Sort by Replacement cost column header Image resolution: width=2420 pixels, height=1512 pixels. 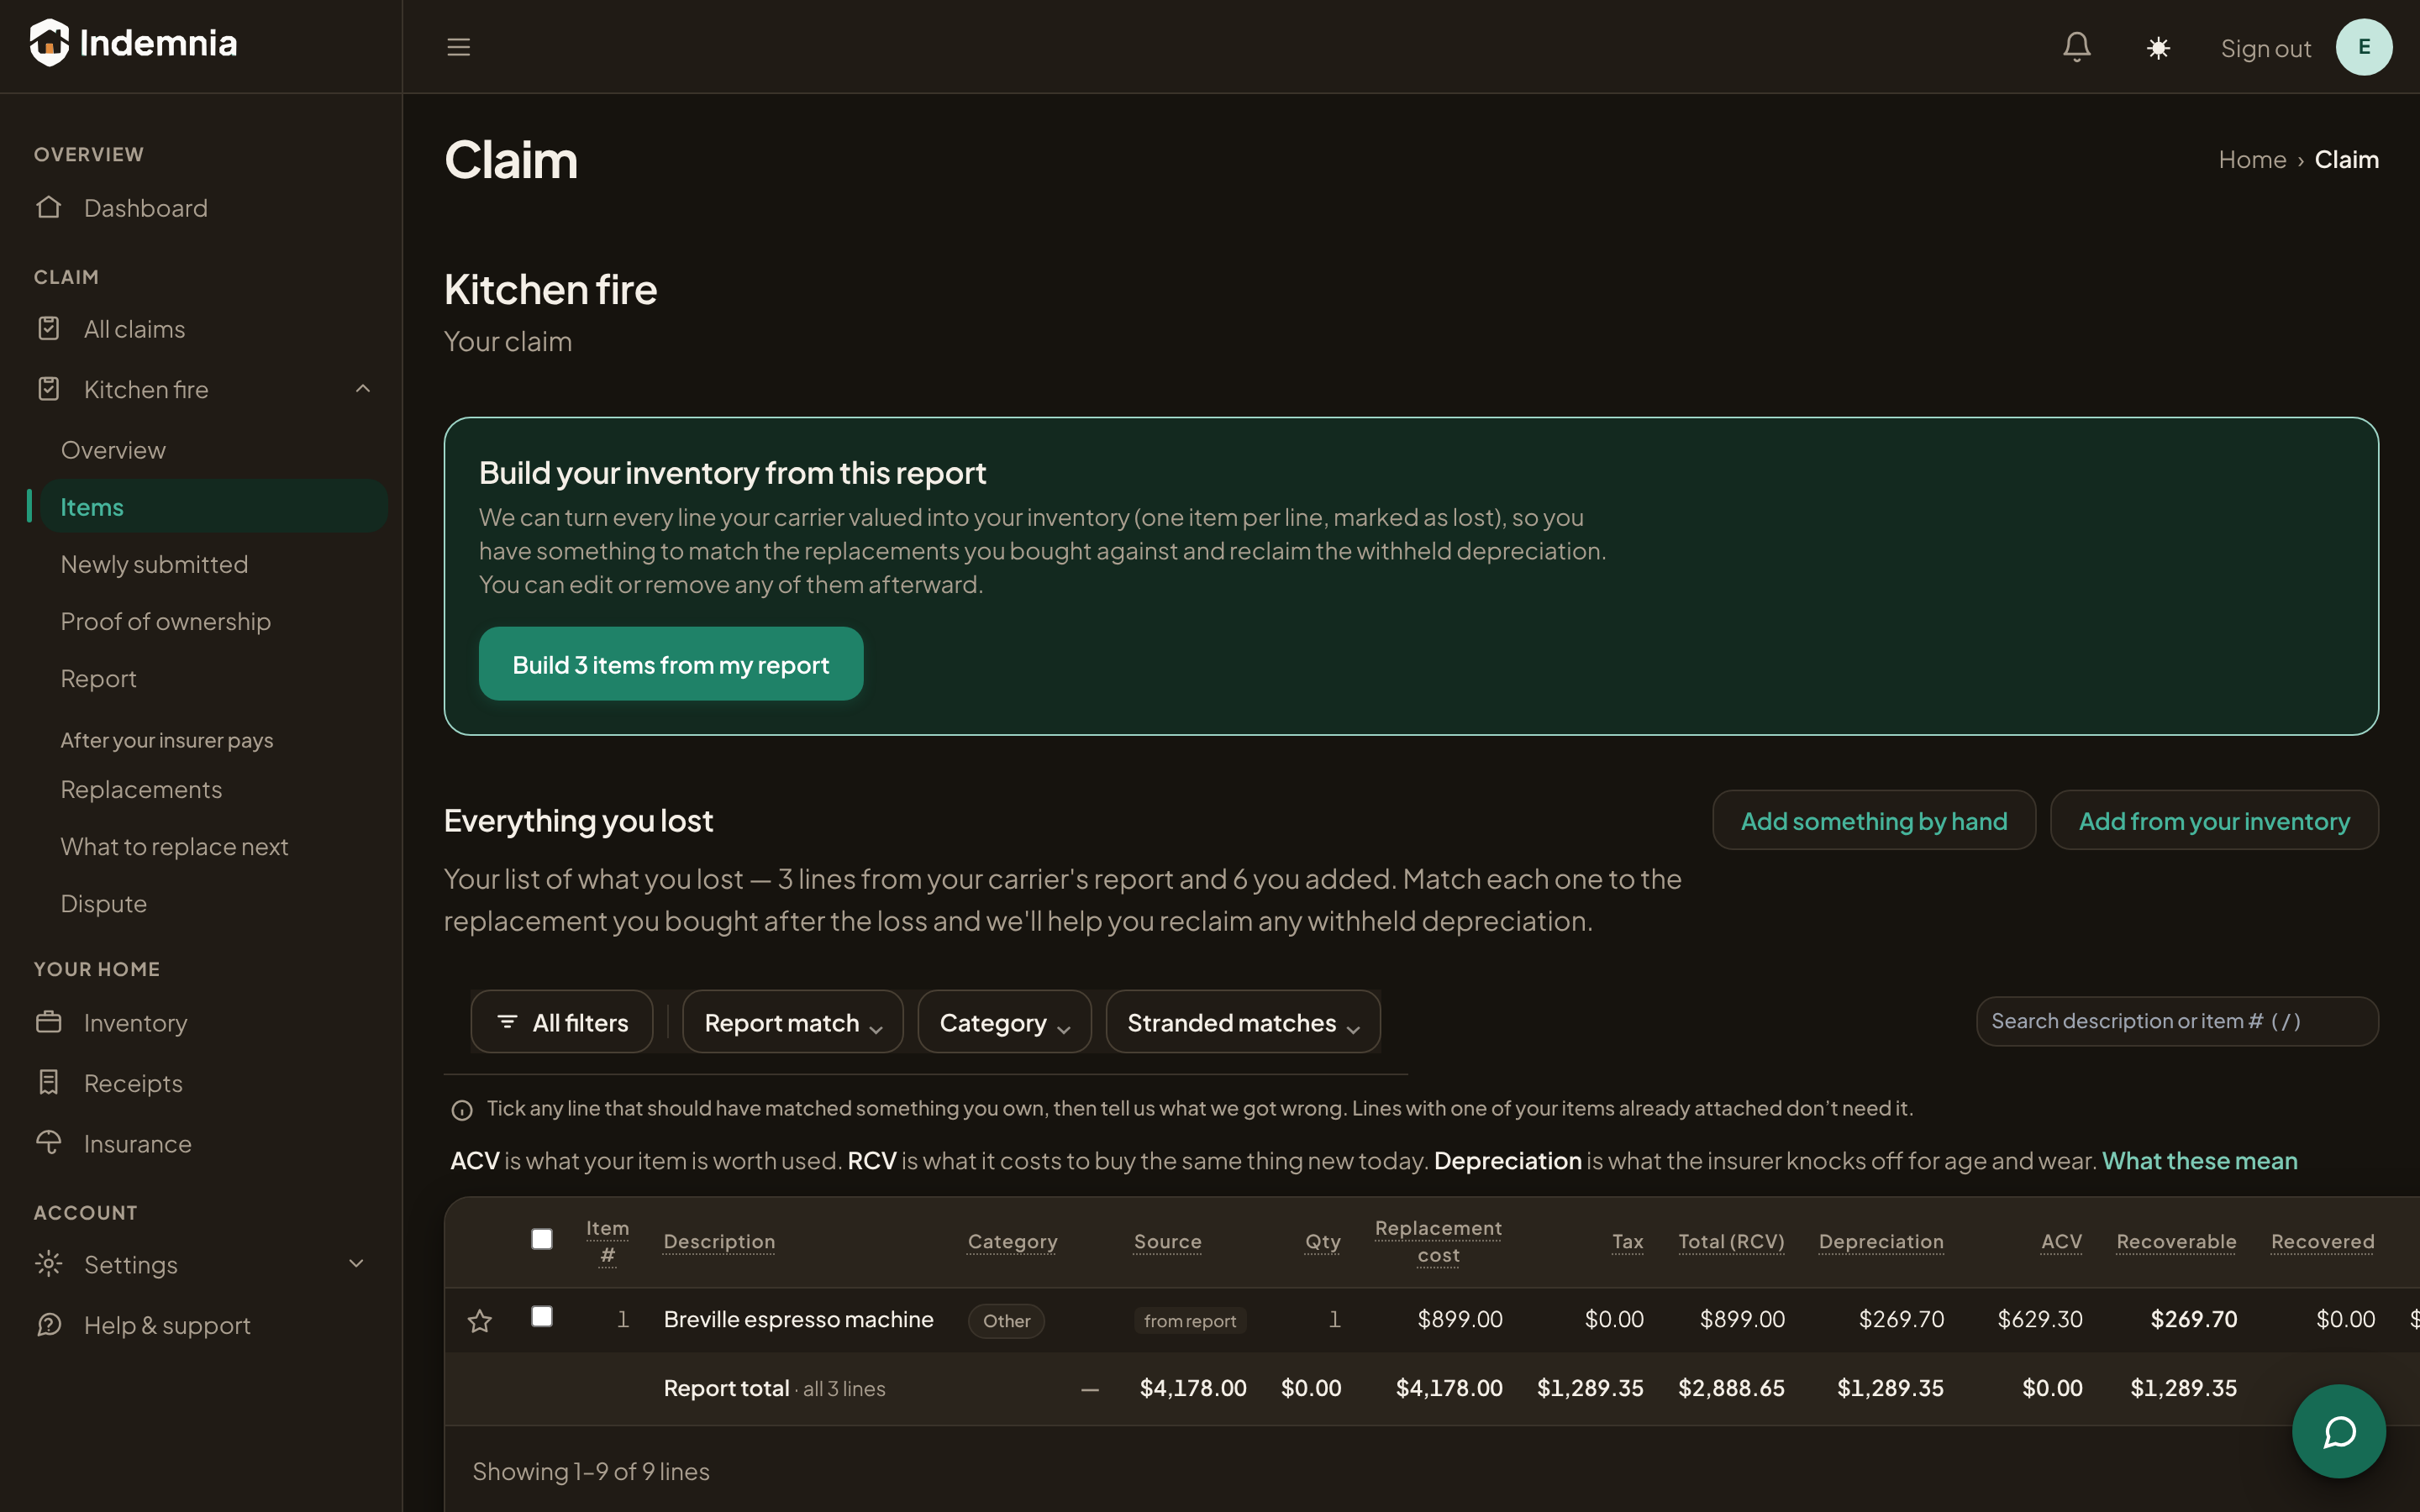pyautogui.click(x=1438, y=1241)
